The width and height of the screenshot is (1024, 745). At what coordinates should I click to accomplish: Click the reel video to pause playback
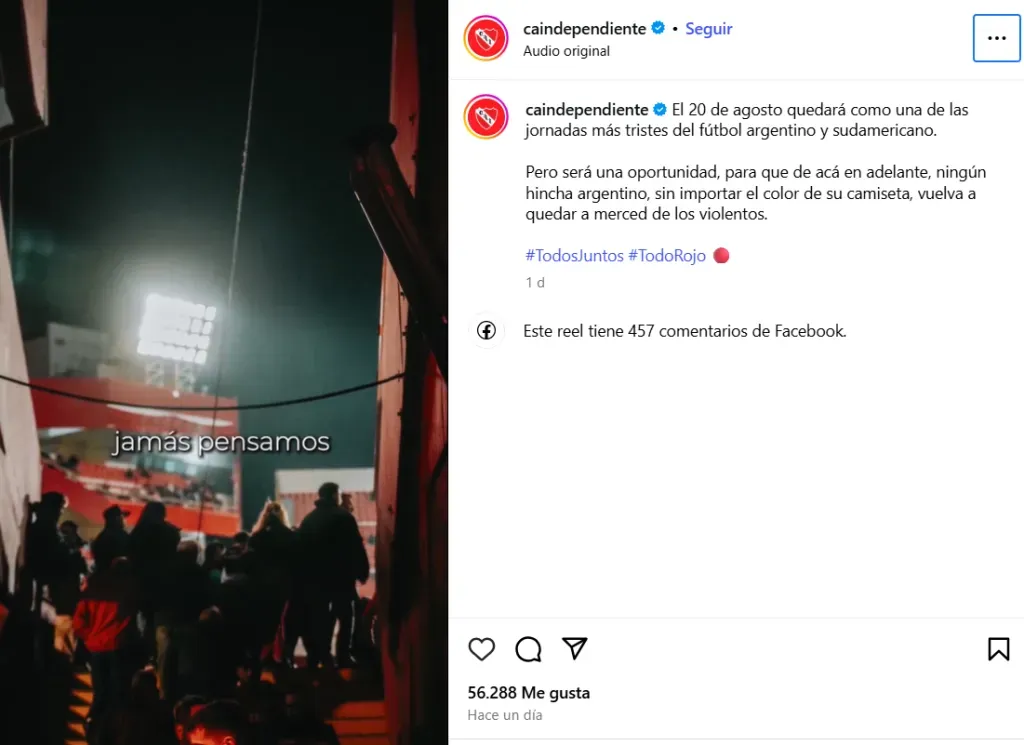tap(224, 372)
